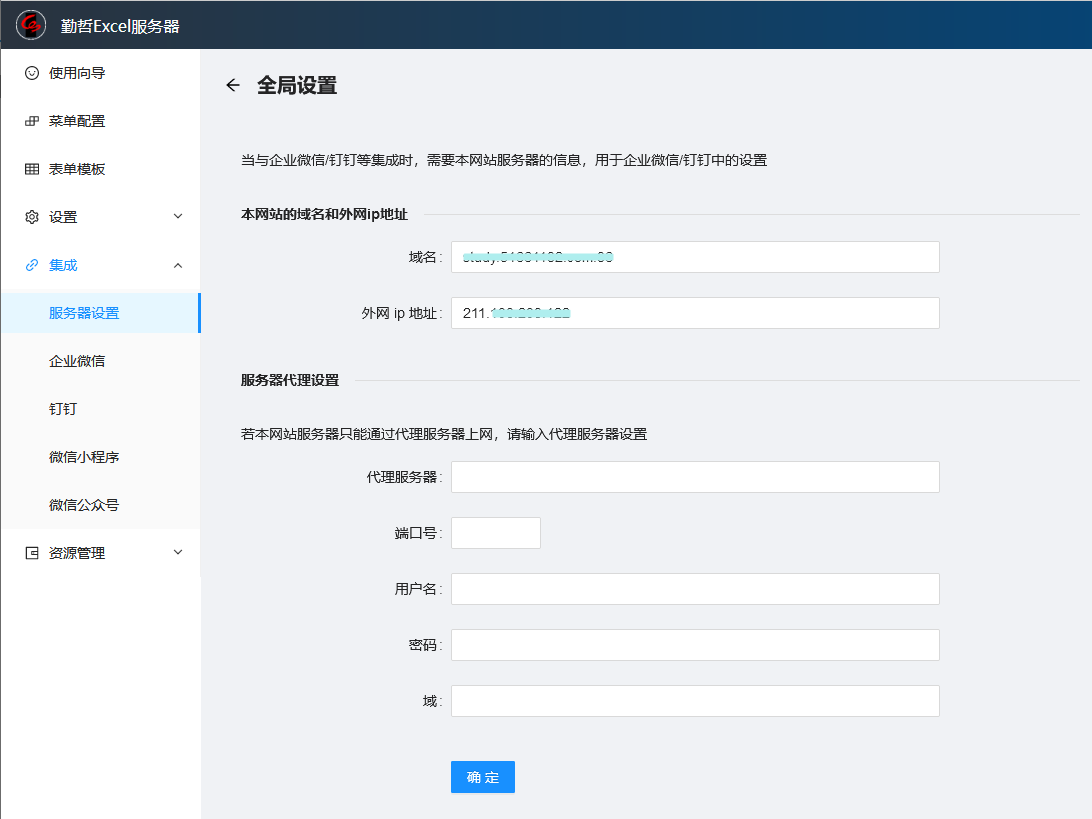Image resolution: width=1092 pixels, height=819 pixels.
Task: Open the 钉钉 integration page
Action: coord(63,409)
